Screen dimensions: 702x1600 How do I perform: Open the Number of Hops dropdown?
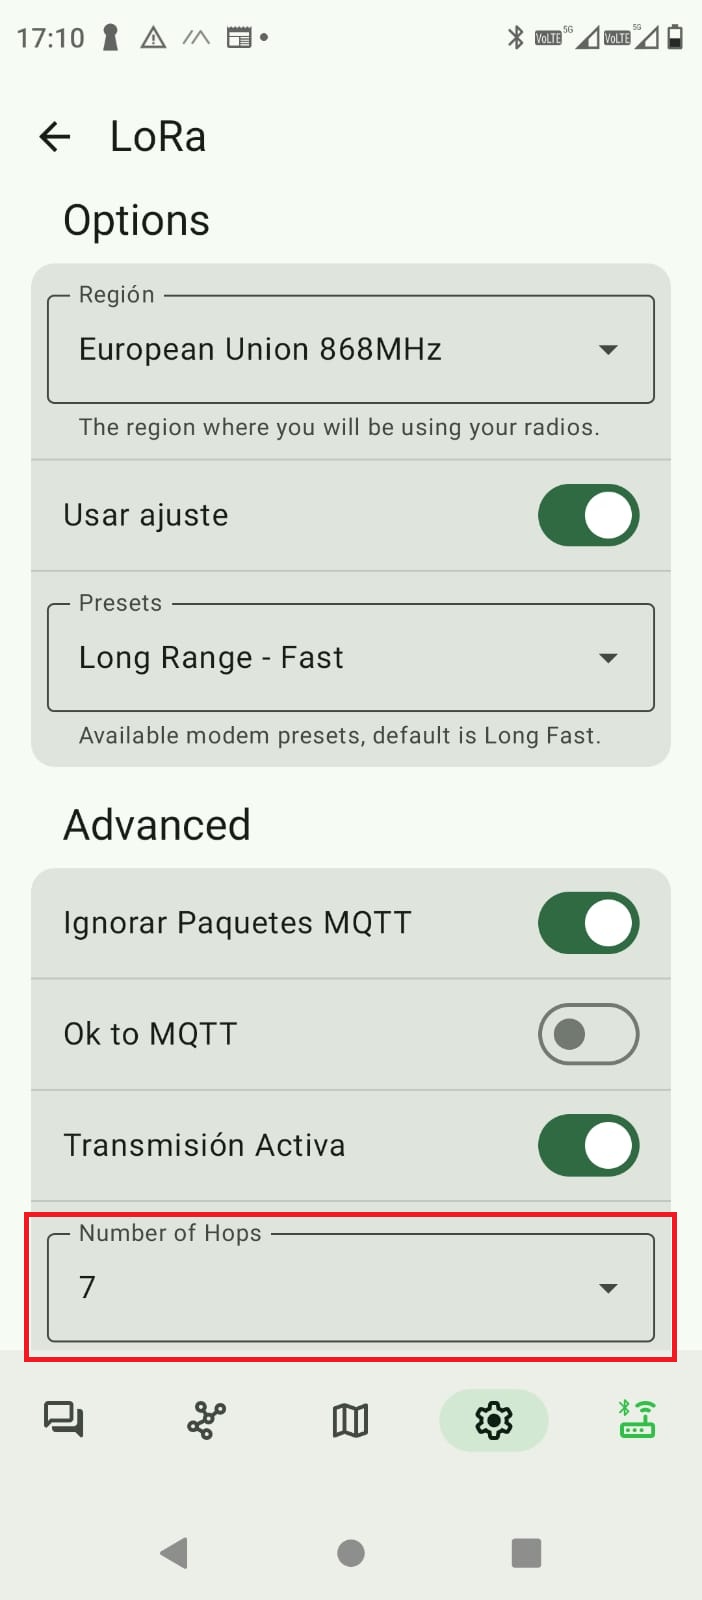tap(350, 1288)
